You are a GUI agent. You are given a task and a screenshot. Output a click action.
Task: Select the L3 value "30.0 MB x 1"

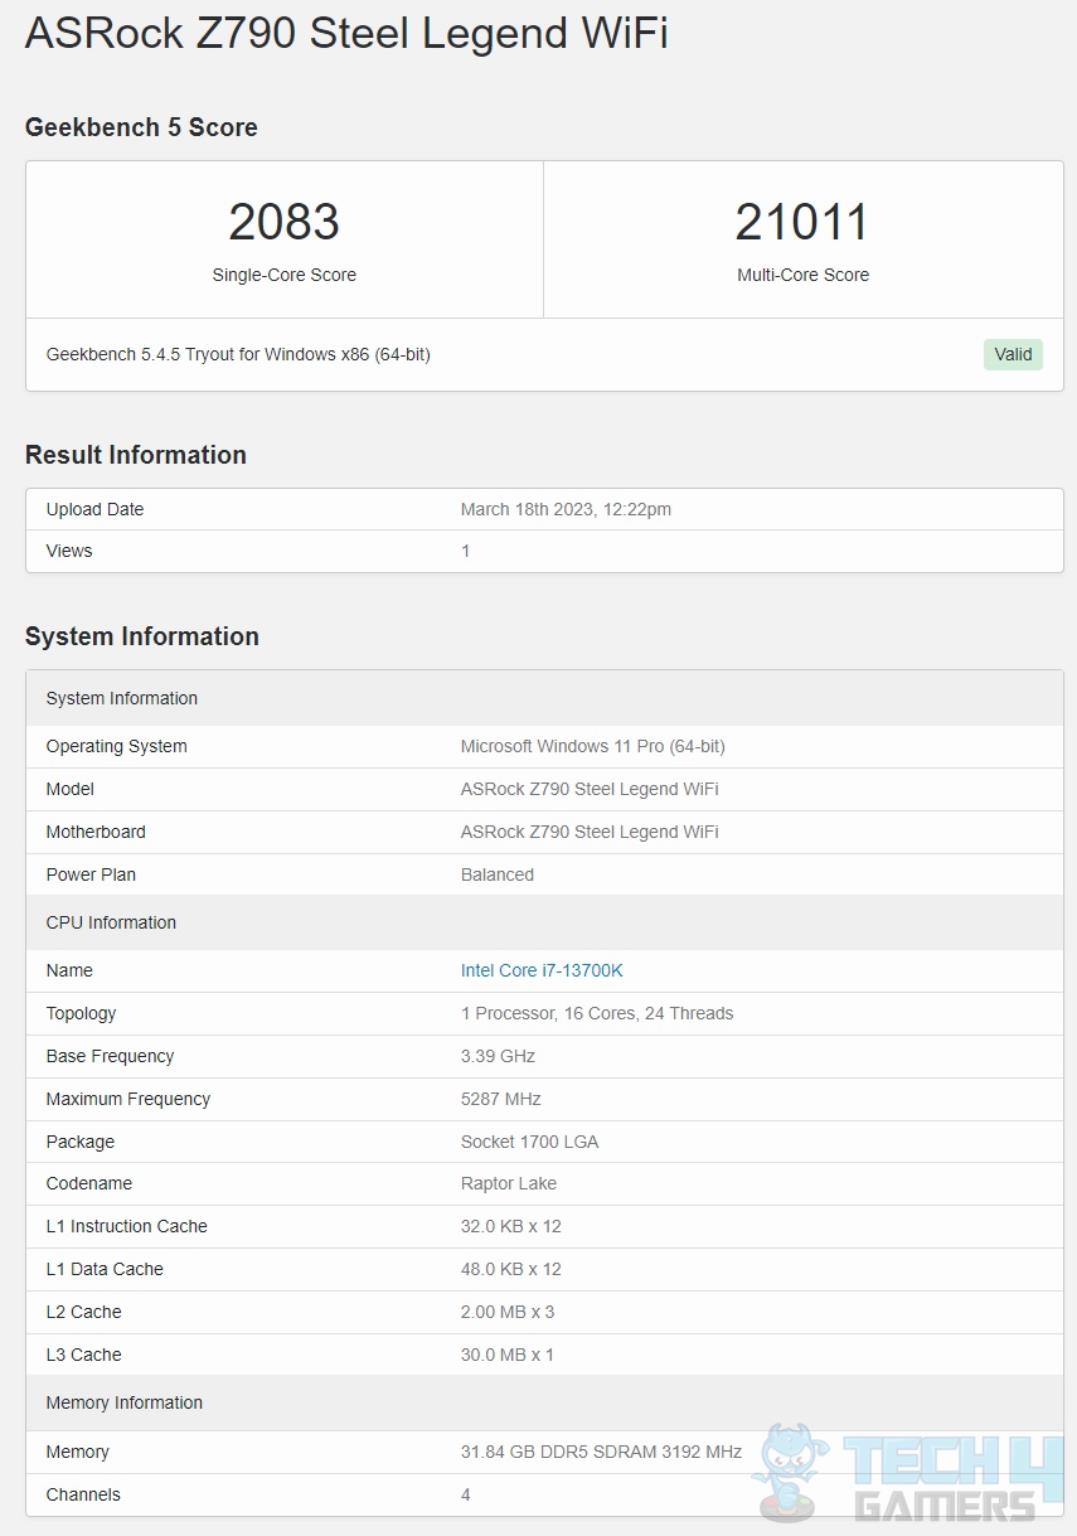[507, 1355]
